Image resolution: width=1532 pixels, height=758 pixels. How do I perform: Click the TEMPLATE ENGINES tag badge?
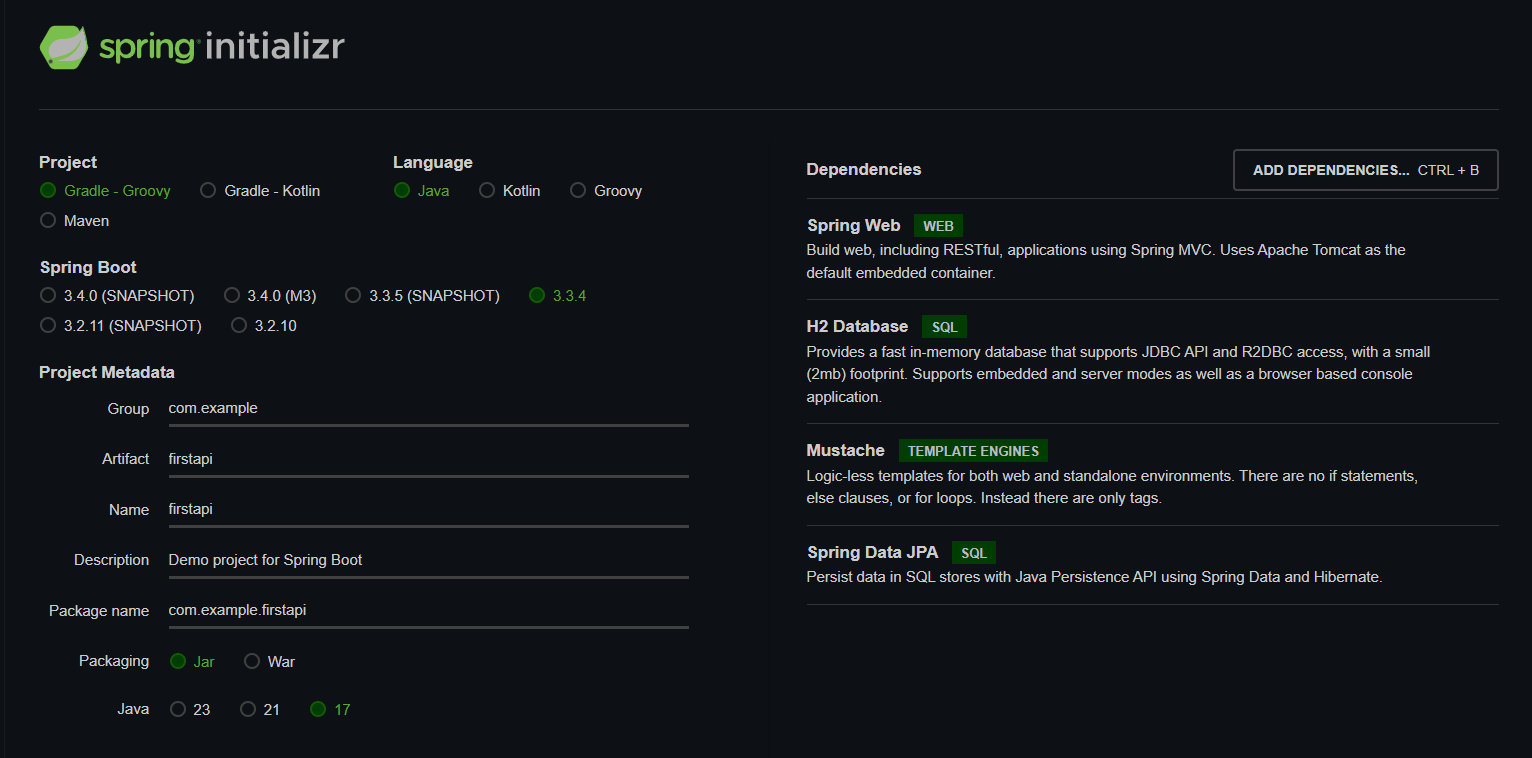[x=973, y=451]
